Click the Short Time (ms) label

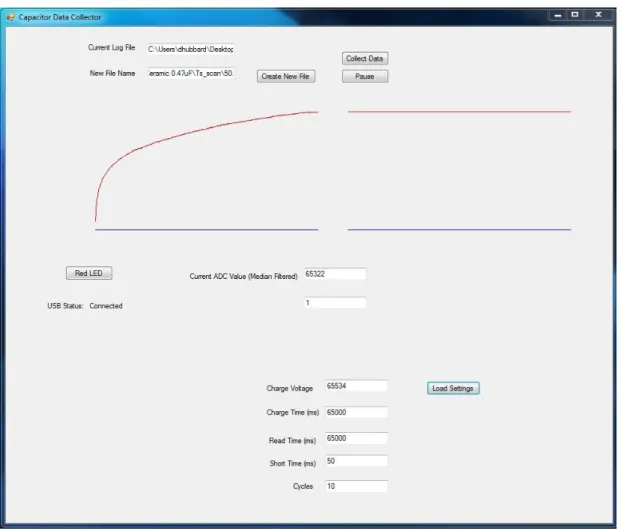point(293,463)
